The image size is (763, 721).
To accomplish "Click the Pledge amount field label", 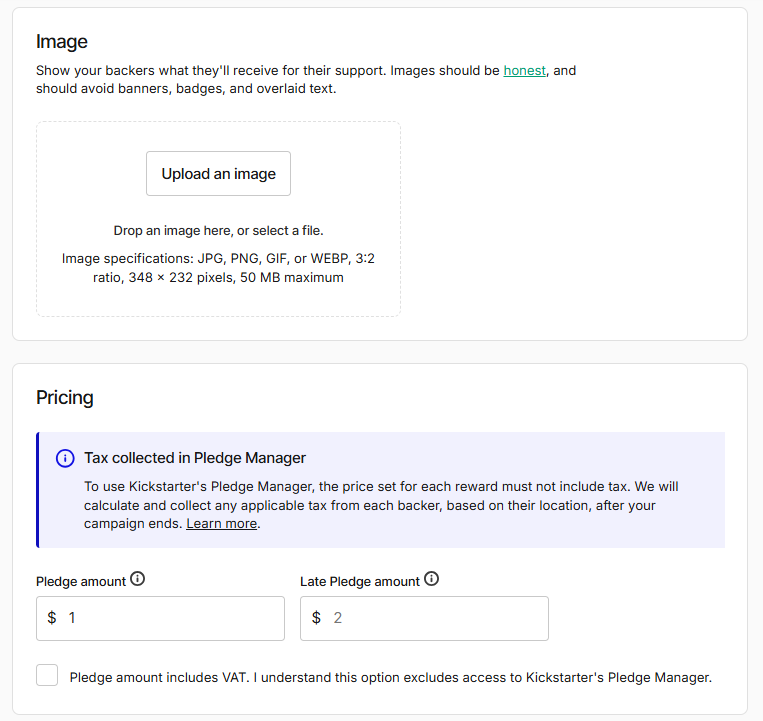I will [81, 581].
